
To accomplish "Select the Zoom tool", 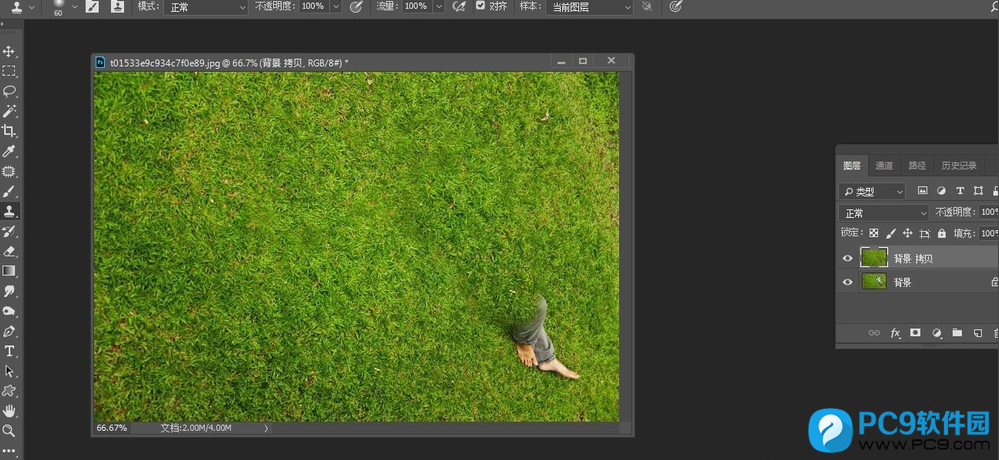I will [9, 431].
